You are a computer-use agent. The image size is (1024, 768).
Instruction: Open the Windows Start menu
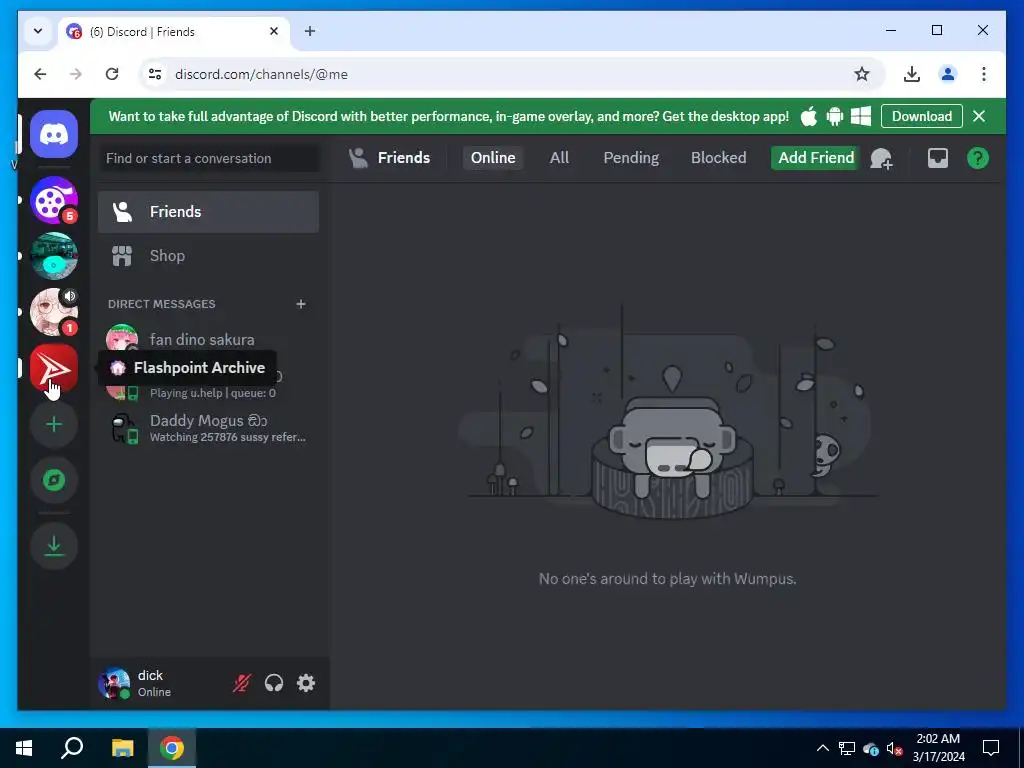24,748
